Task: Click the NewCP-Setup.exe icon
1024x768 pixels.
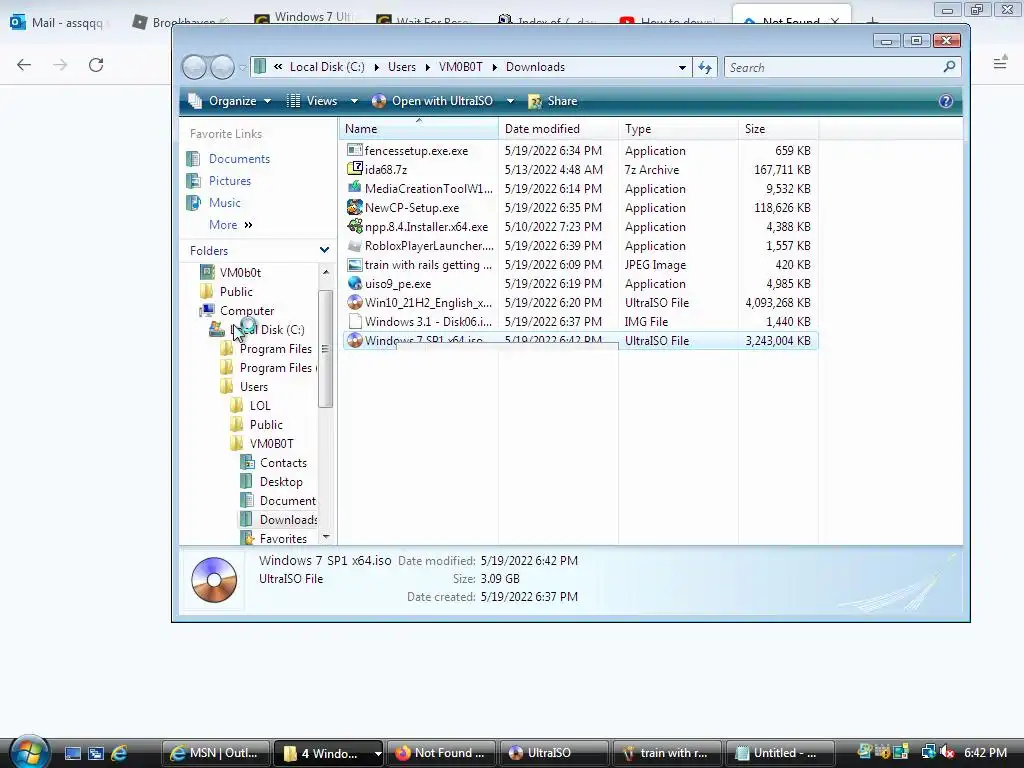Action: (355, 208)
